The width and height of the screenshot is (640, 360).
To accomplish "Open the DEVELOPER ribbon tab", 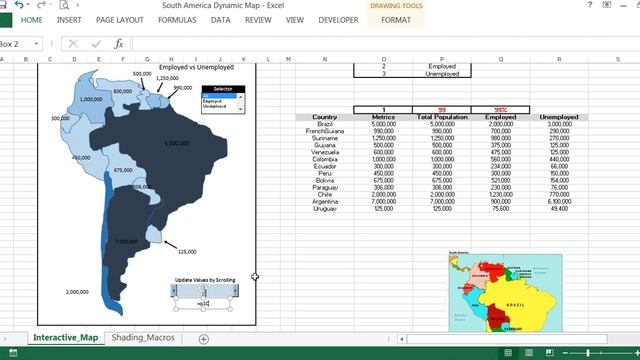I will tap(338, 20).
